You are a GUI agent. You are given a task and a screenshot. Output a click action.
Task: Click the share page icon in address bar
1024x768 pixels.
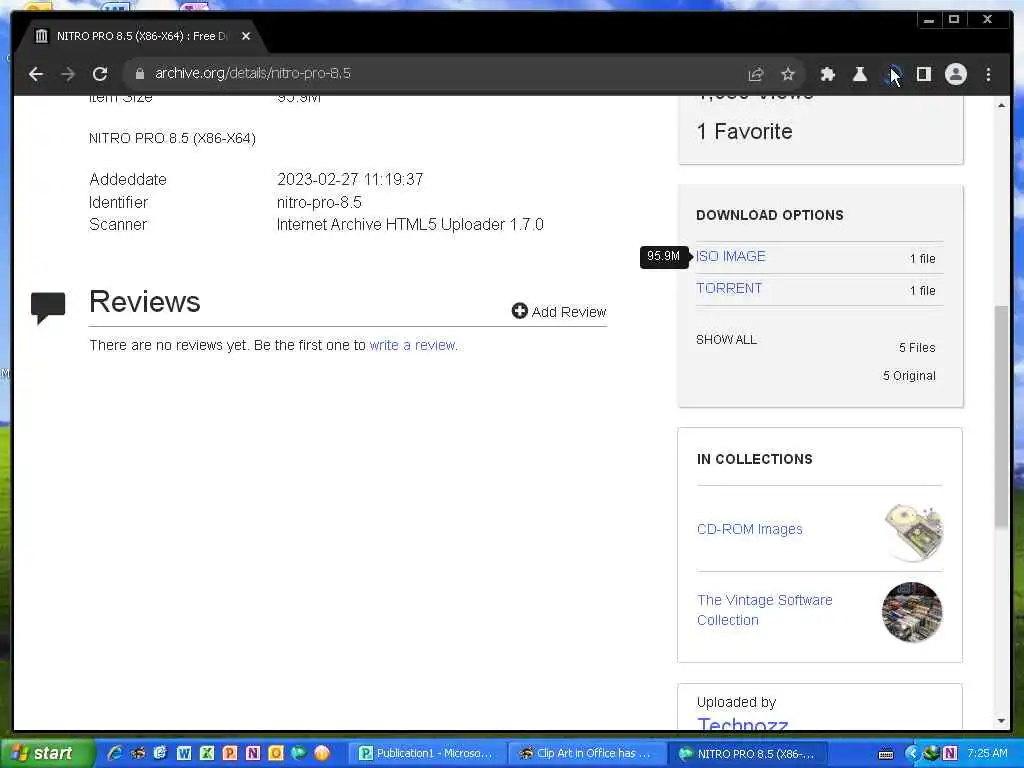[x=756, y=74]
